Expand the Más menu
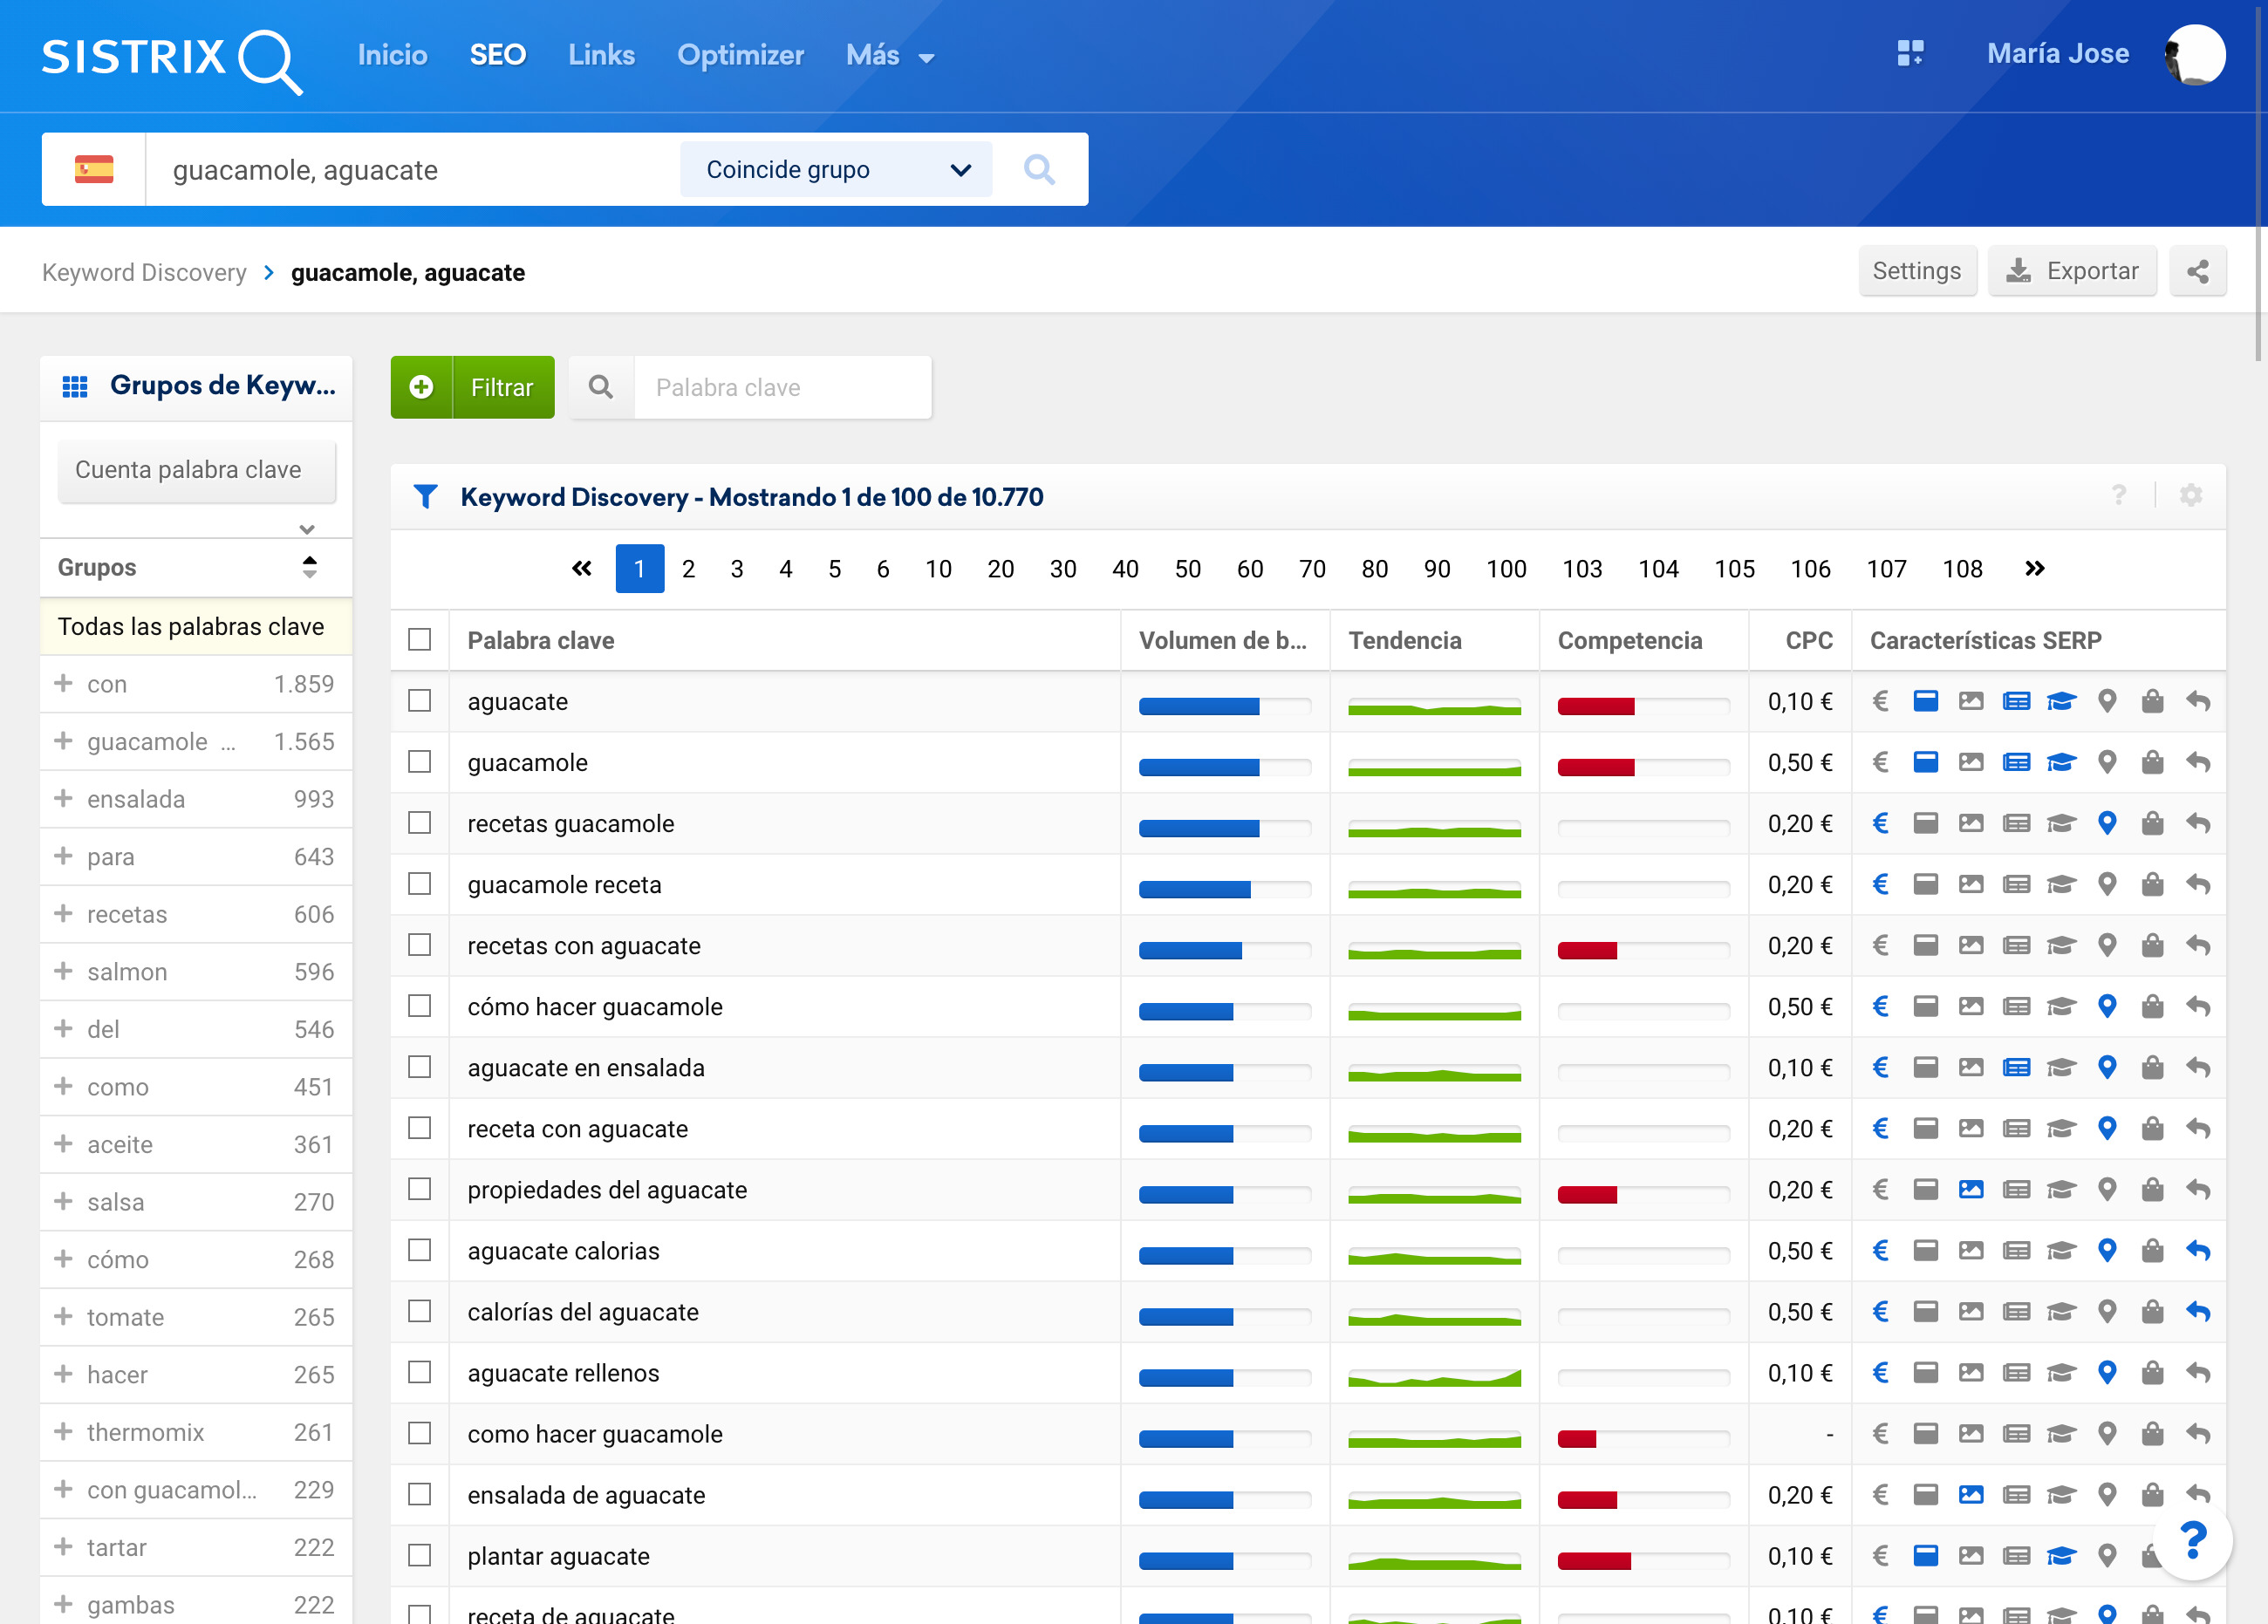2268x1624 pixels. coord(889,56)
